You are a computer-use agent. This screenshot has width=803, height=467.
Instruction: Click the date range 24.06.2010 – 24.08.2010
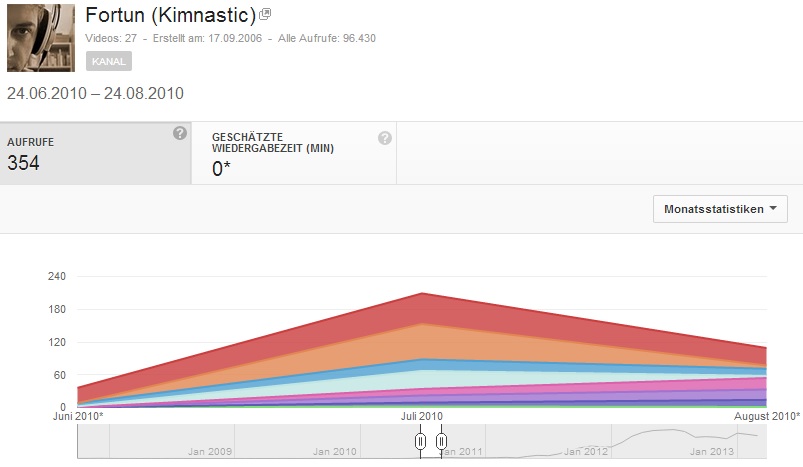tap(95, 94)
